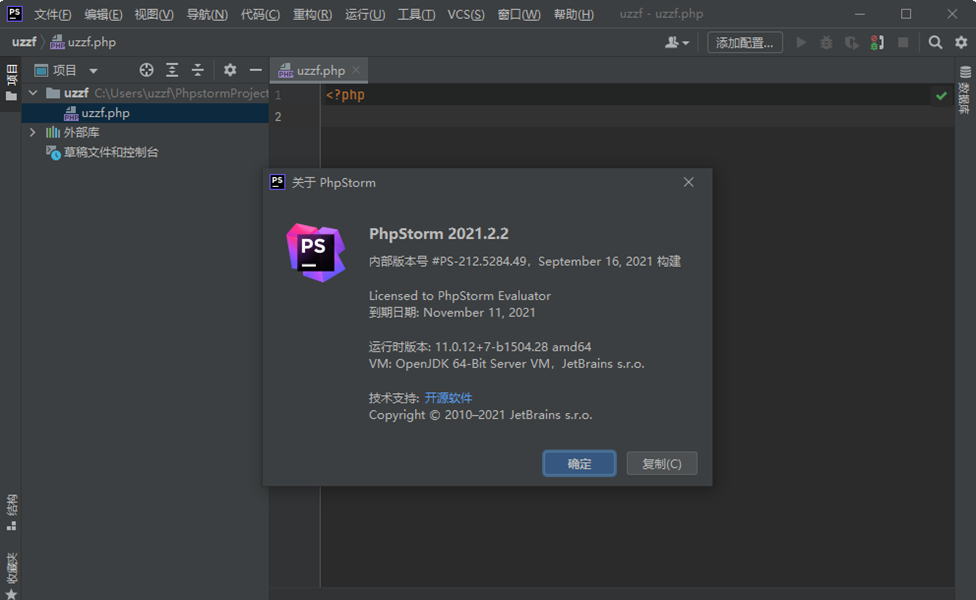Click the Copyright JetBrains s.r.o. text
This screenshot has width=976, height=600.
tap(481, 415)
